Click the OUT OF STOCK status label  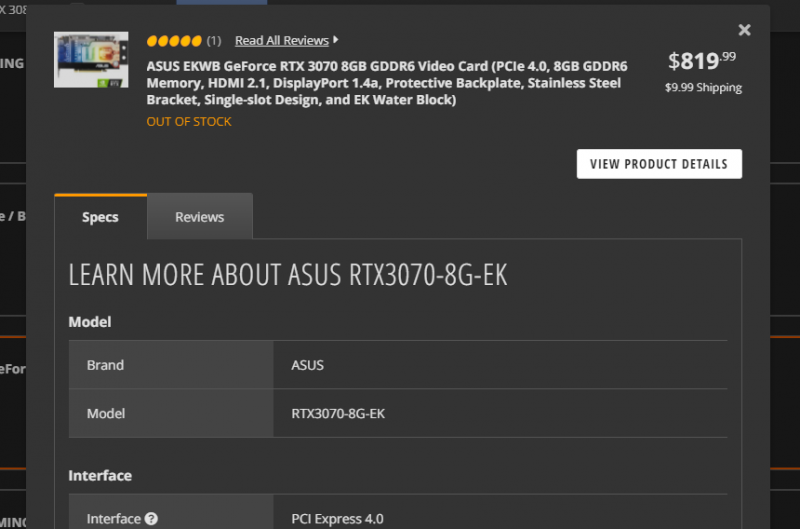coord(189,121)
